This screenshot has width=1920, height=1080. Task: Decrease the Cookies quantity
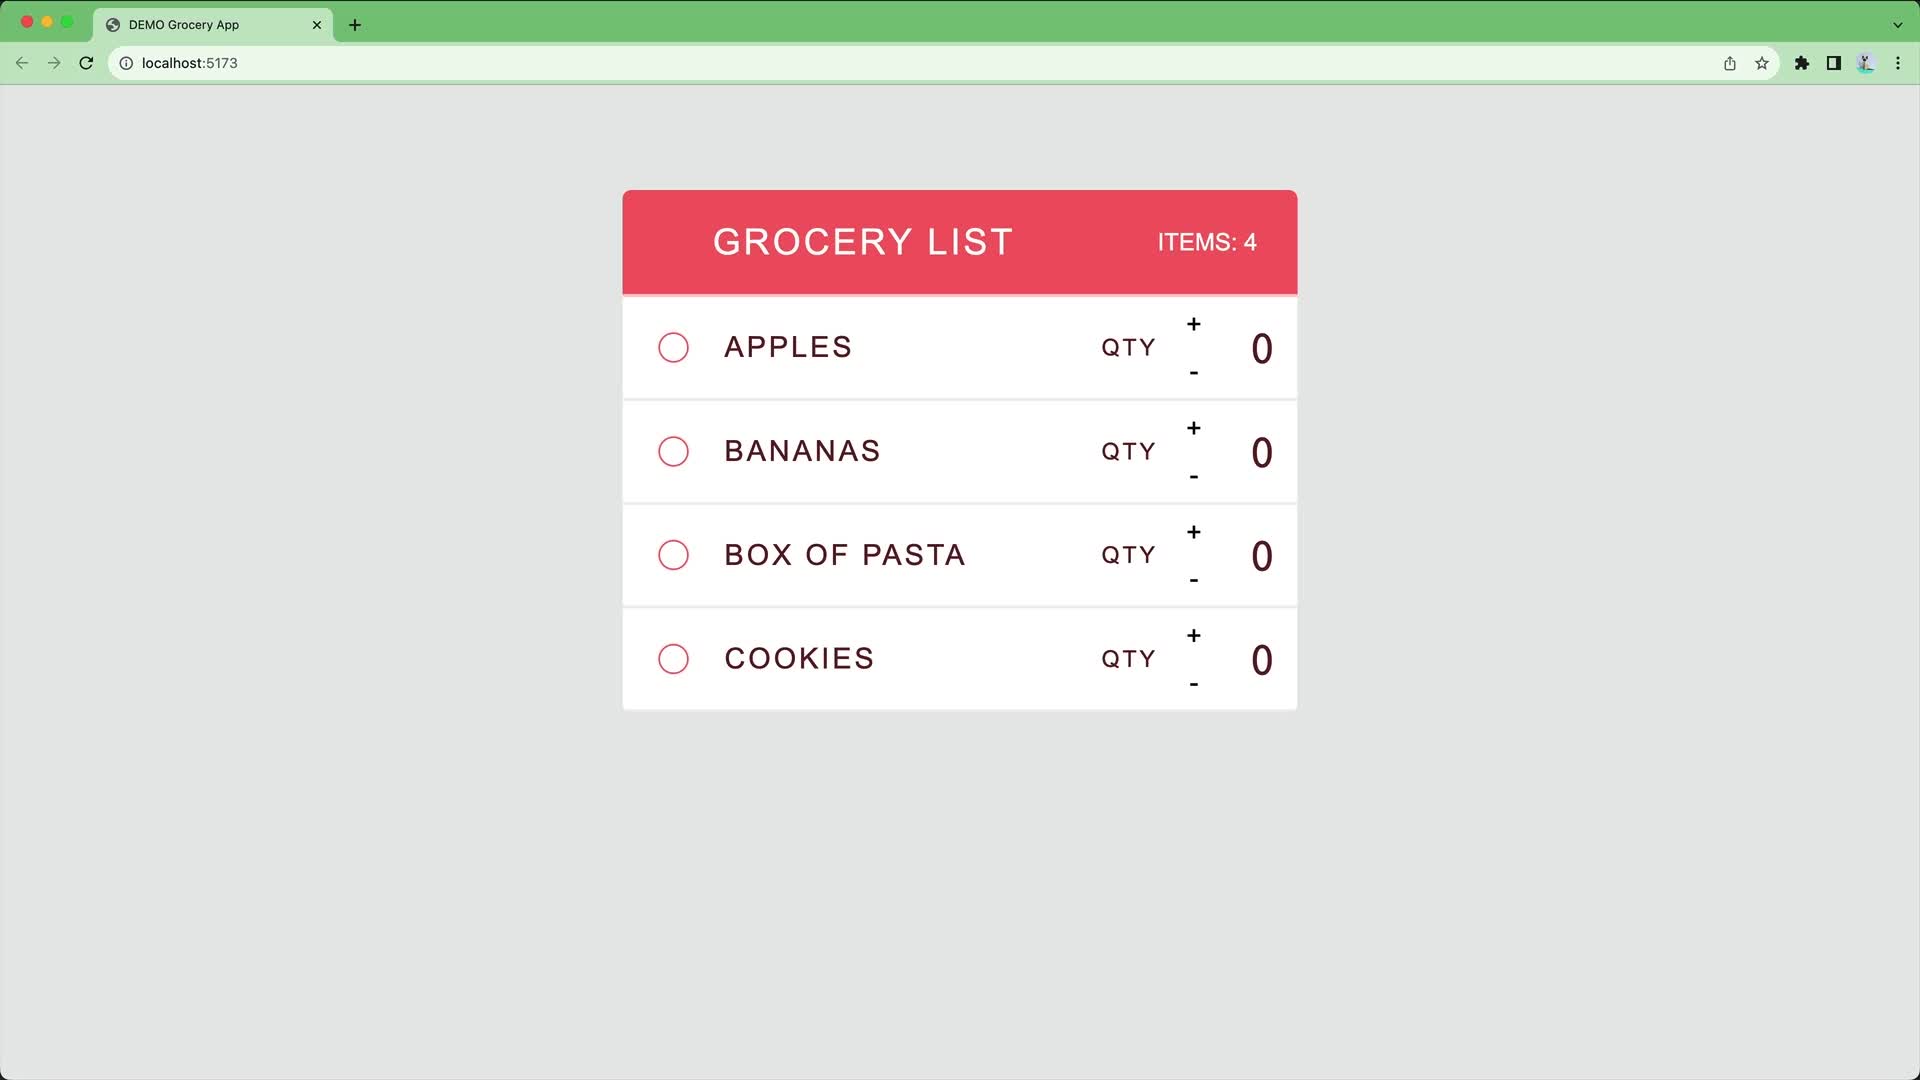1193,685
